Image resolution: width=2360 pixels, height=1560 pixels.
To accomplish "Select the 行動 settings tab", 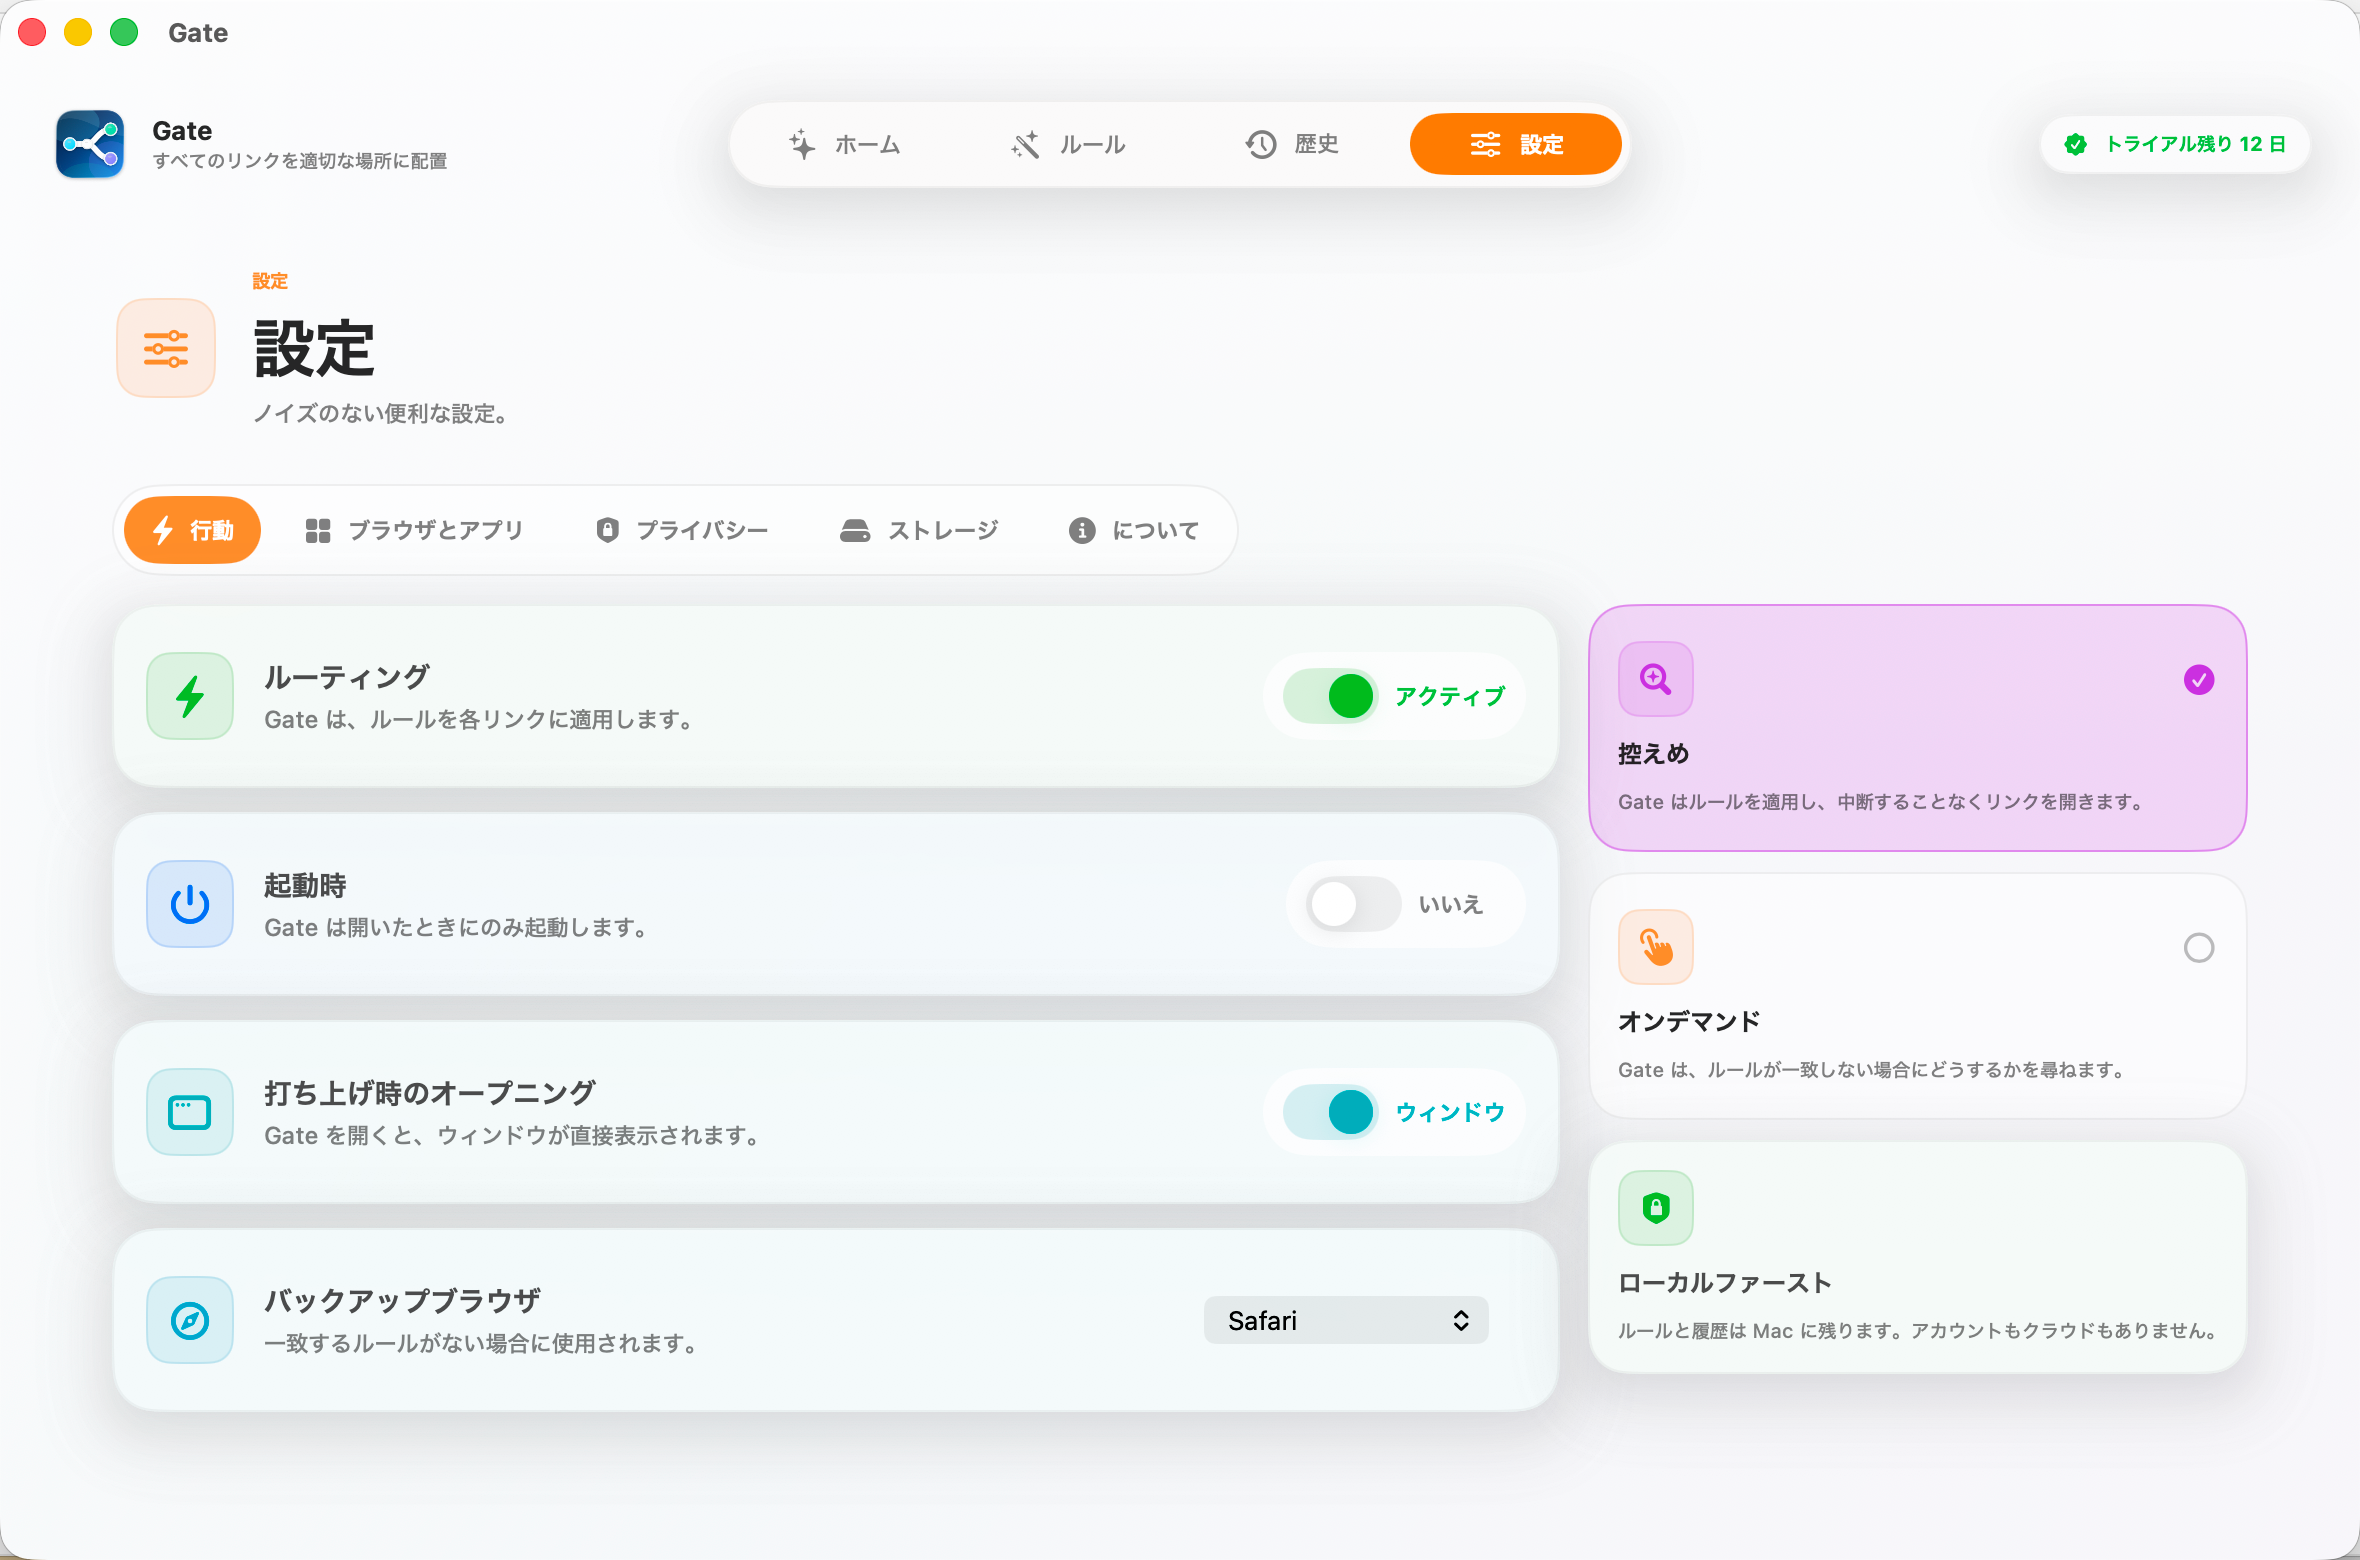I will (192, 530).
